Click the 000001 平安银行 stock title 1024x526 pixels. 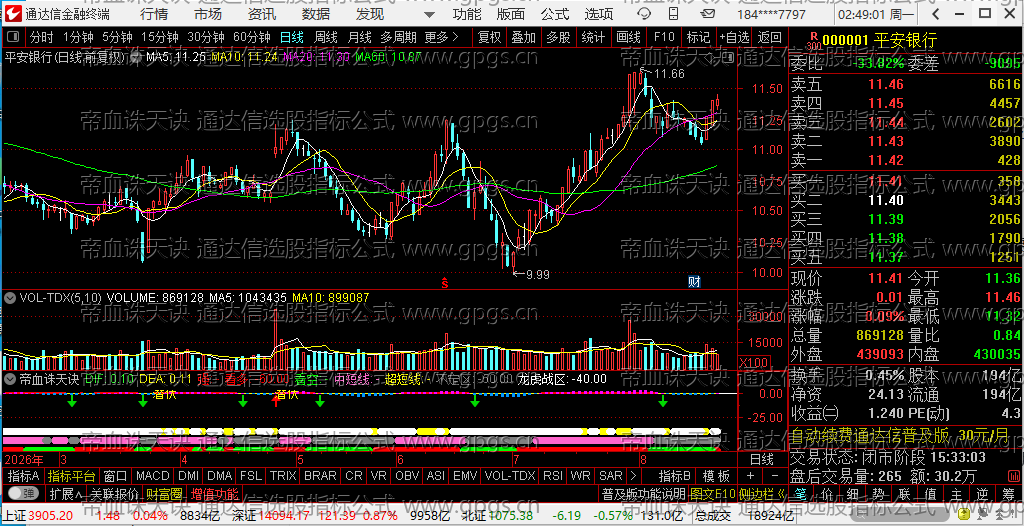click(880, 42)
